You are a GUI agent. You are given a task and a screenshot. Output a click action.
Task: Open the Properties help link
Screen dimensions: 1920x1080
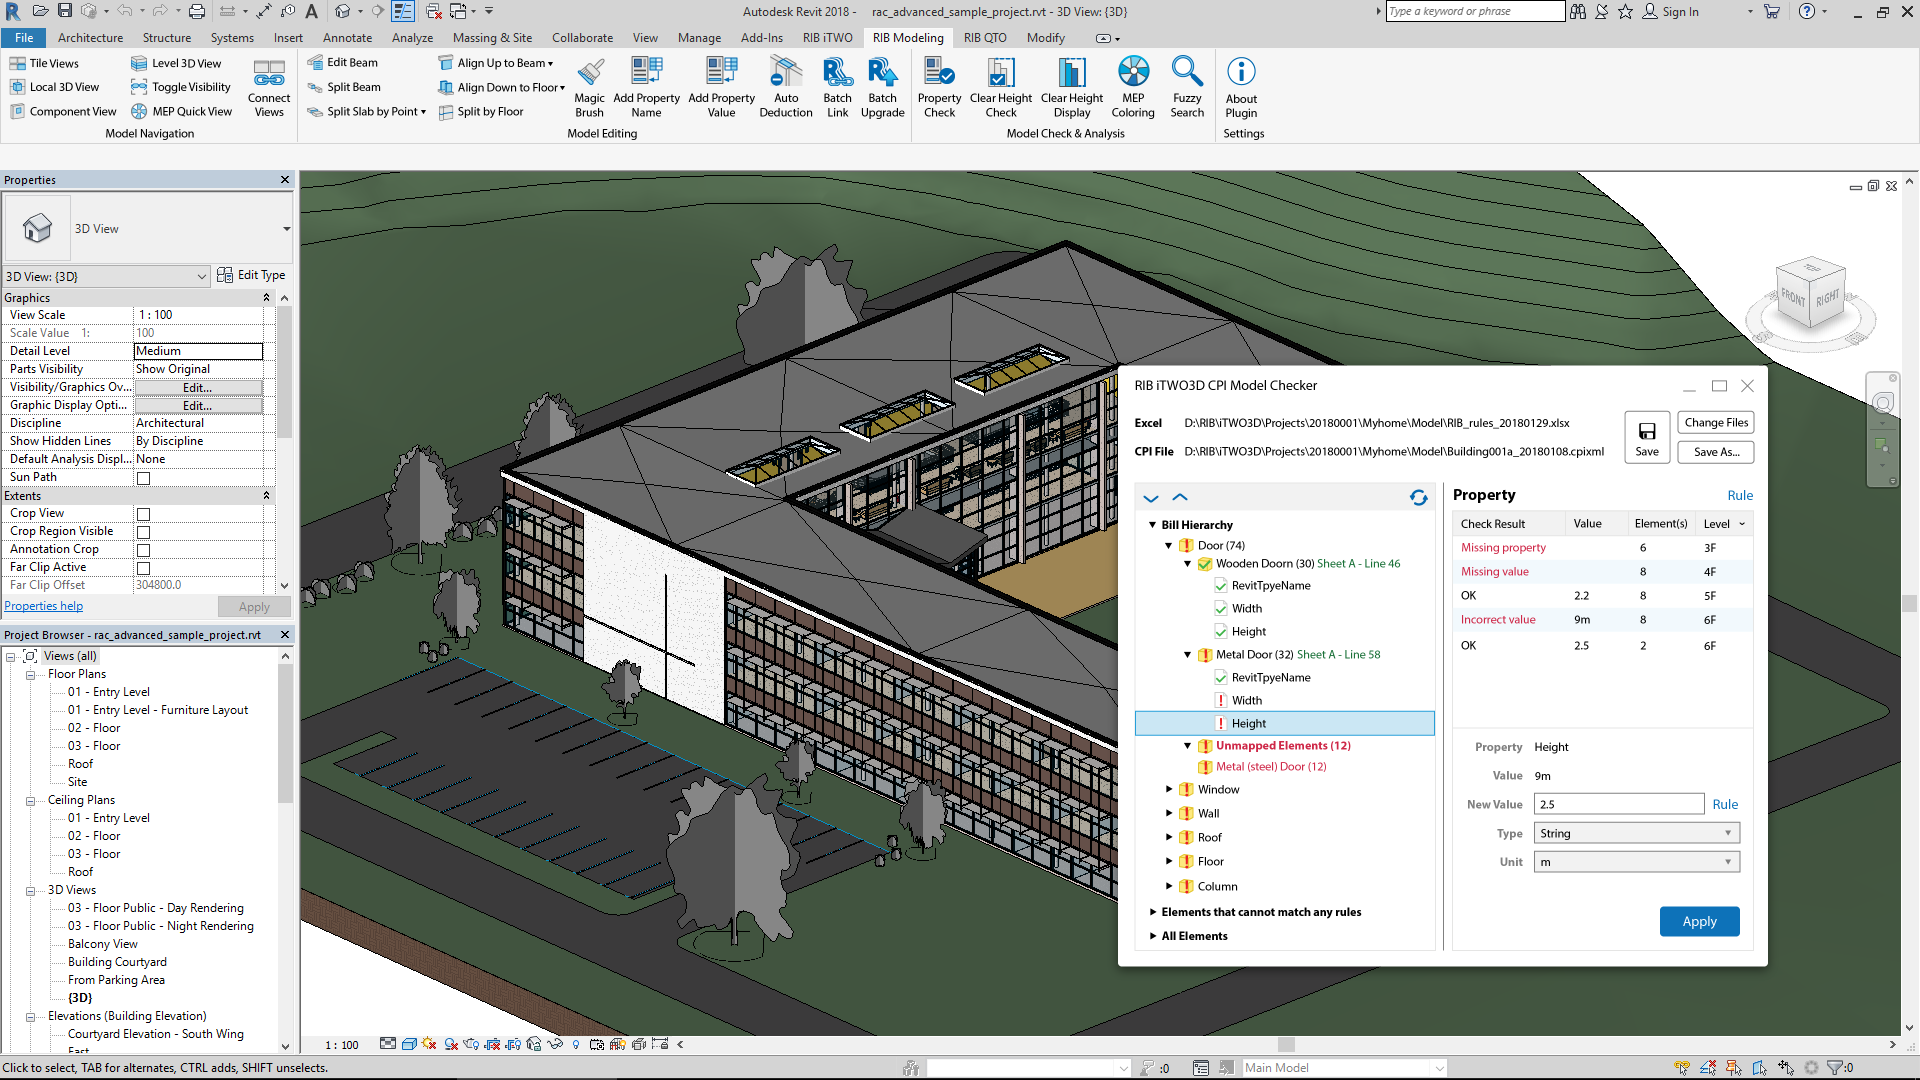[x=44, y=606]
